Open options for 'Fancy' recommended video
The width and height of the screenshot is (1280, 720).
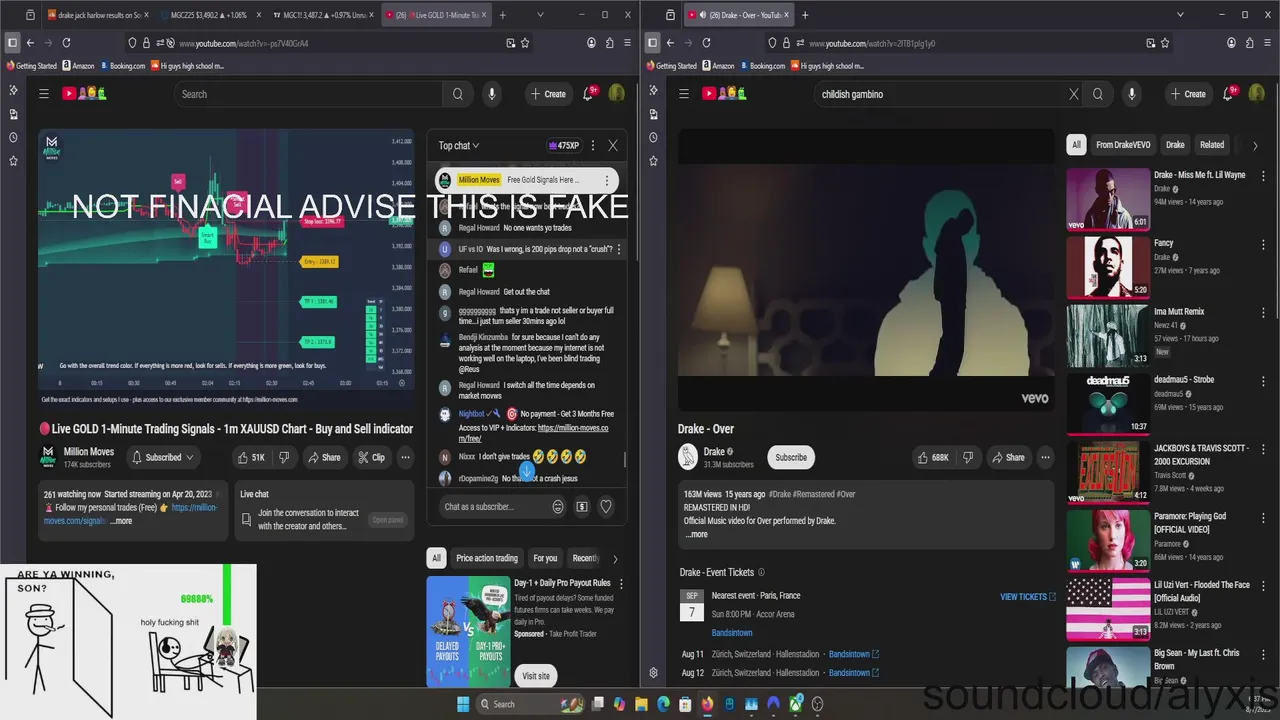pos(1263,244)
